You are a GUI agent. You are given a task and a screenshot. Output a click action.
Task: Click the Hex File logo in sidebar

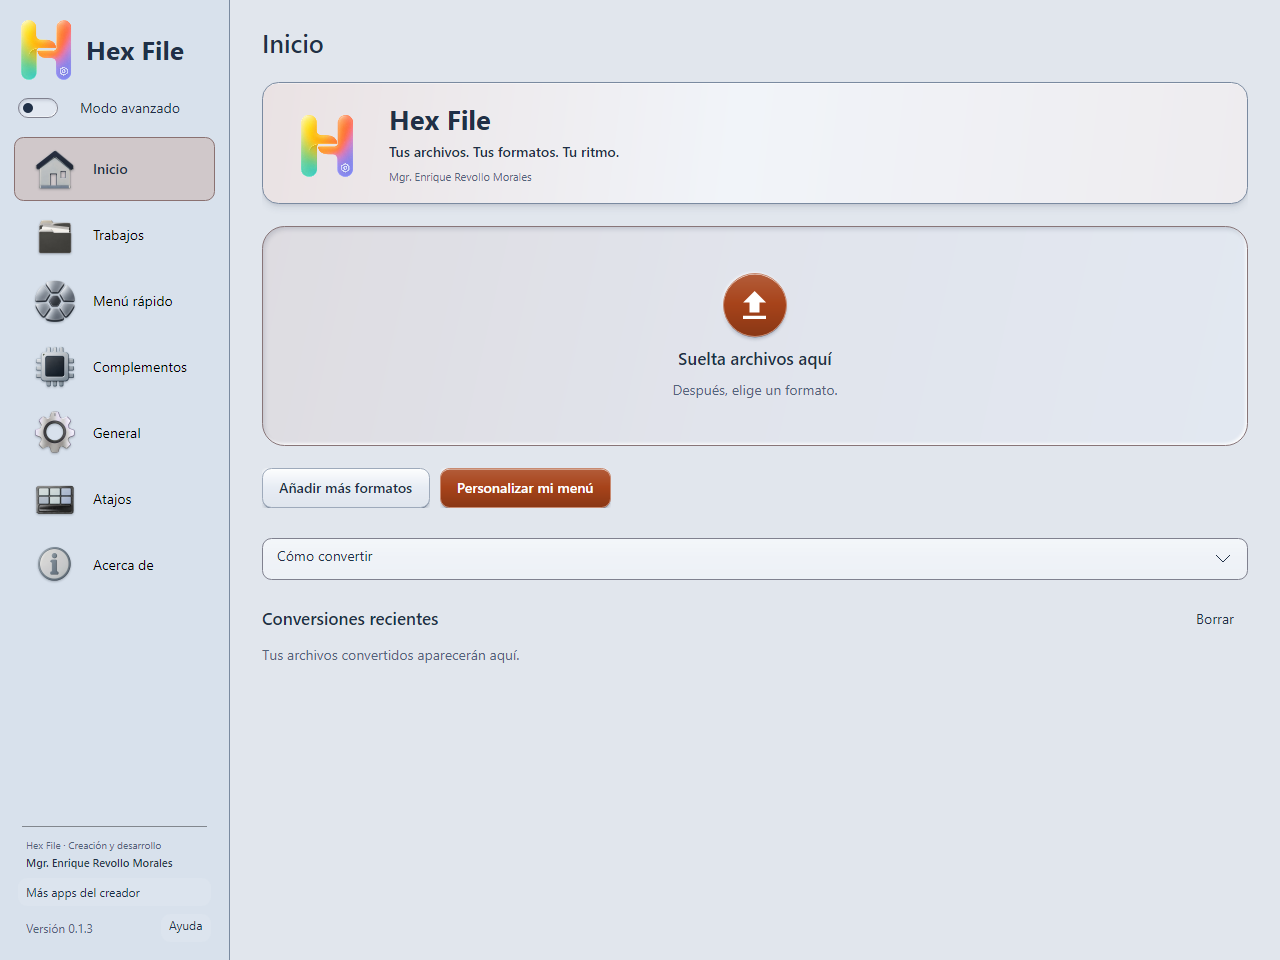(46, 50)
